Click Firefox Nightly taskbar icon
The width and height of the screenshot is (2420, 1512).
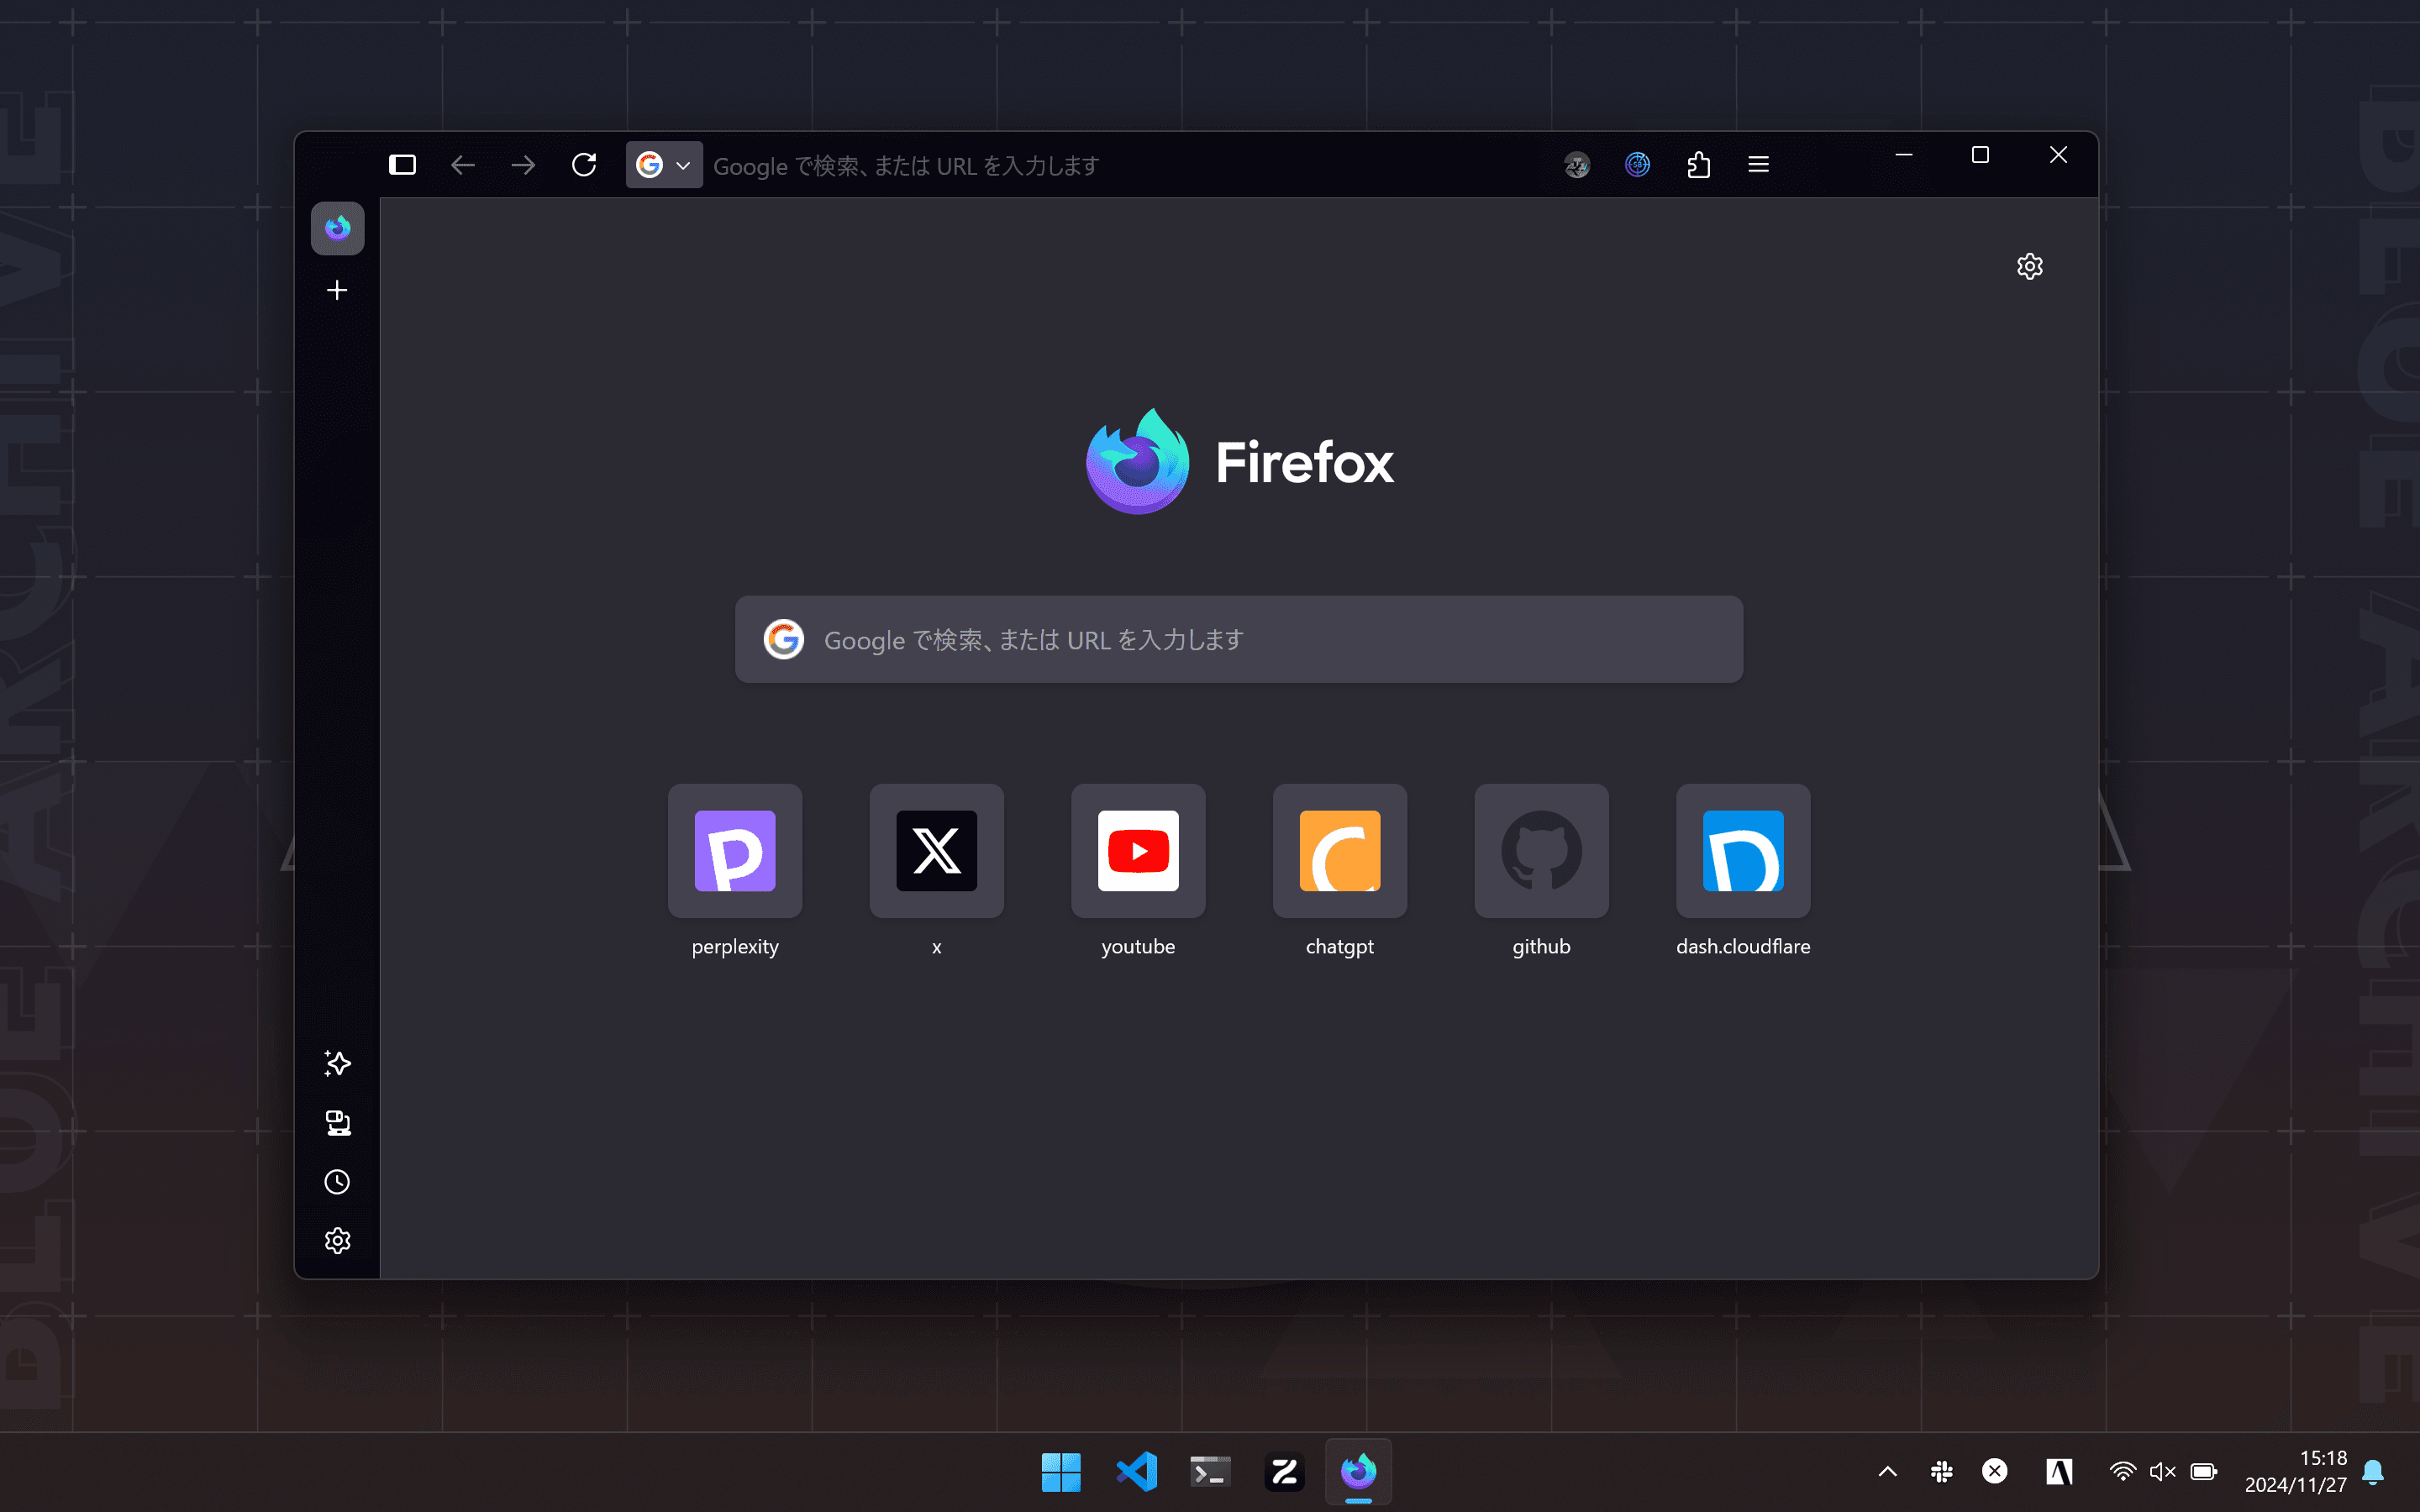(x=1359, y=1472)
